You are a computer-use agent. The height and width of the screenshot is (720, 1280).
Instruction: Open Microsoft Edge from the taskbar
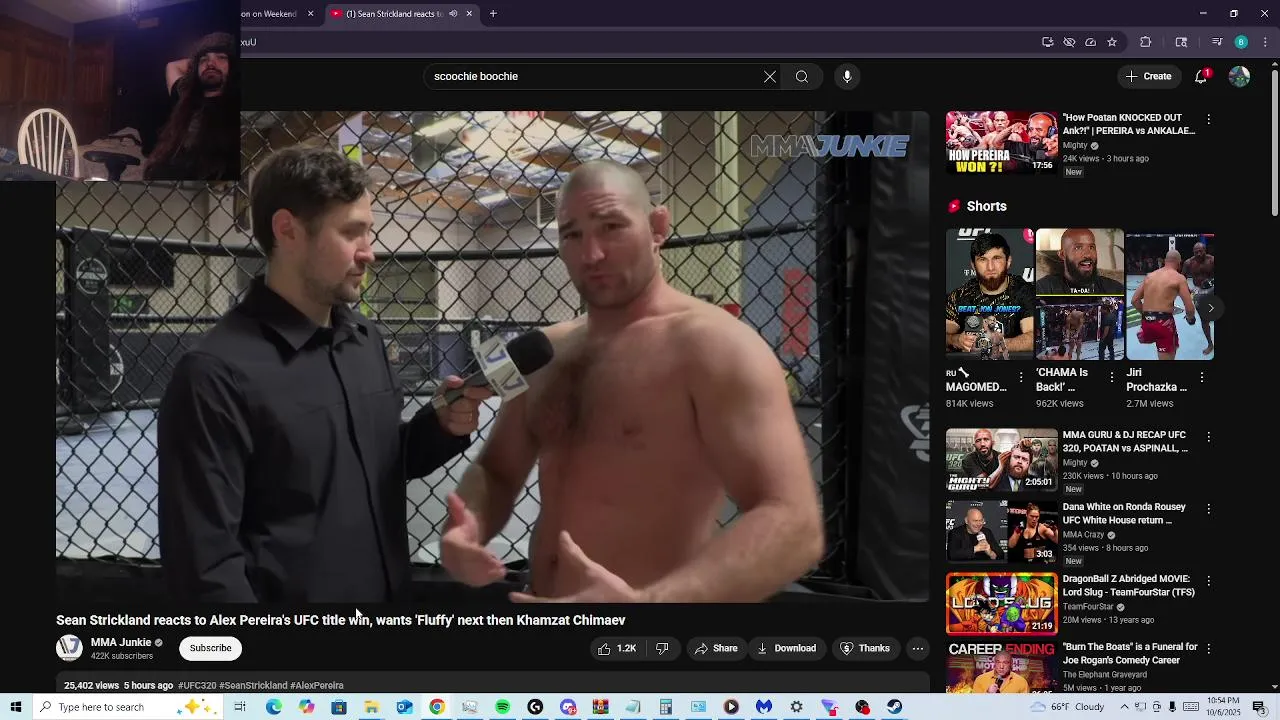274,707
